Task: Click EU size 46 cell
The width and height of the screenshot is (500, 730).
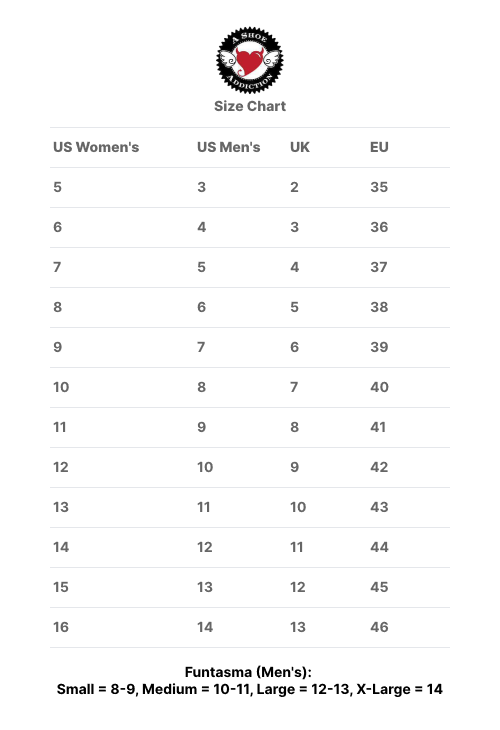Action: pos(379,628)
